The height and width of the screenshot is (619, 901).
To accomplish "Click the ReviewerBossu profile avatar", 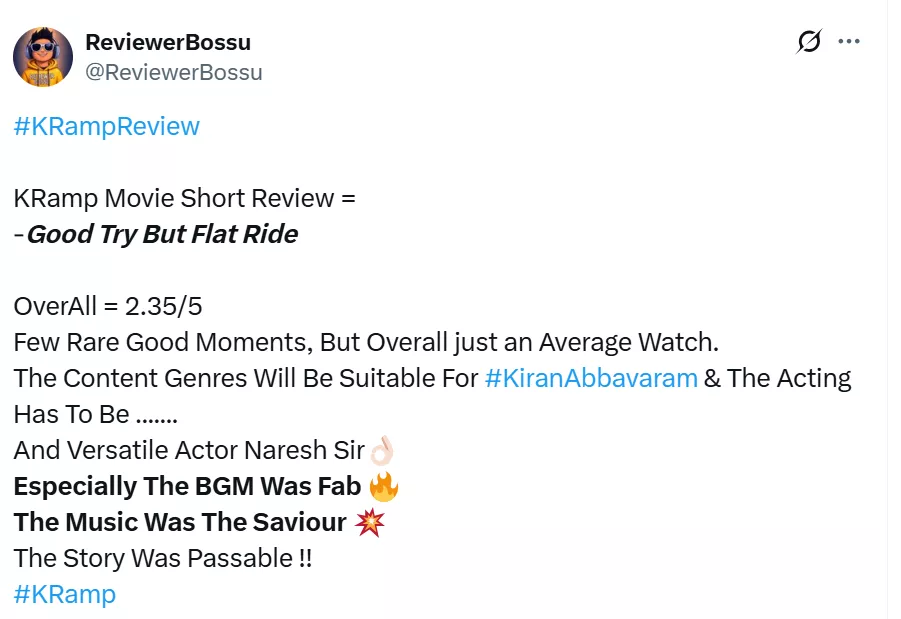I will pos(43,57).
